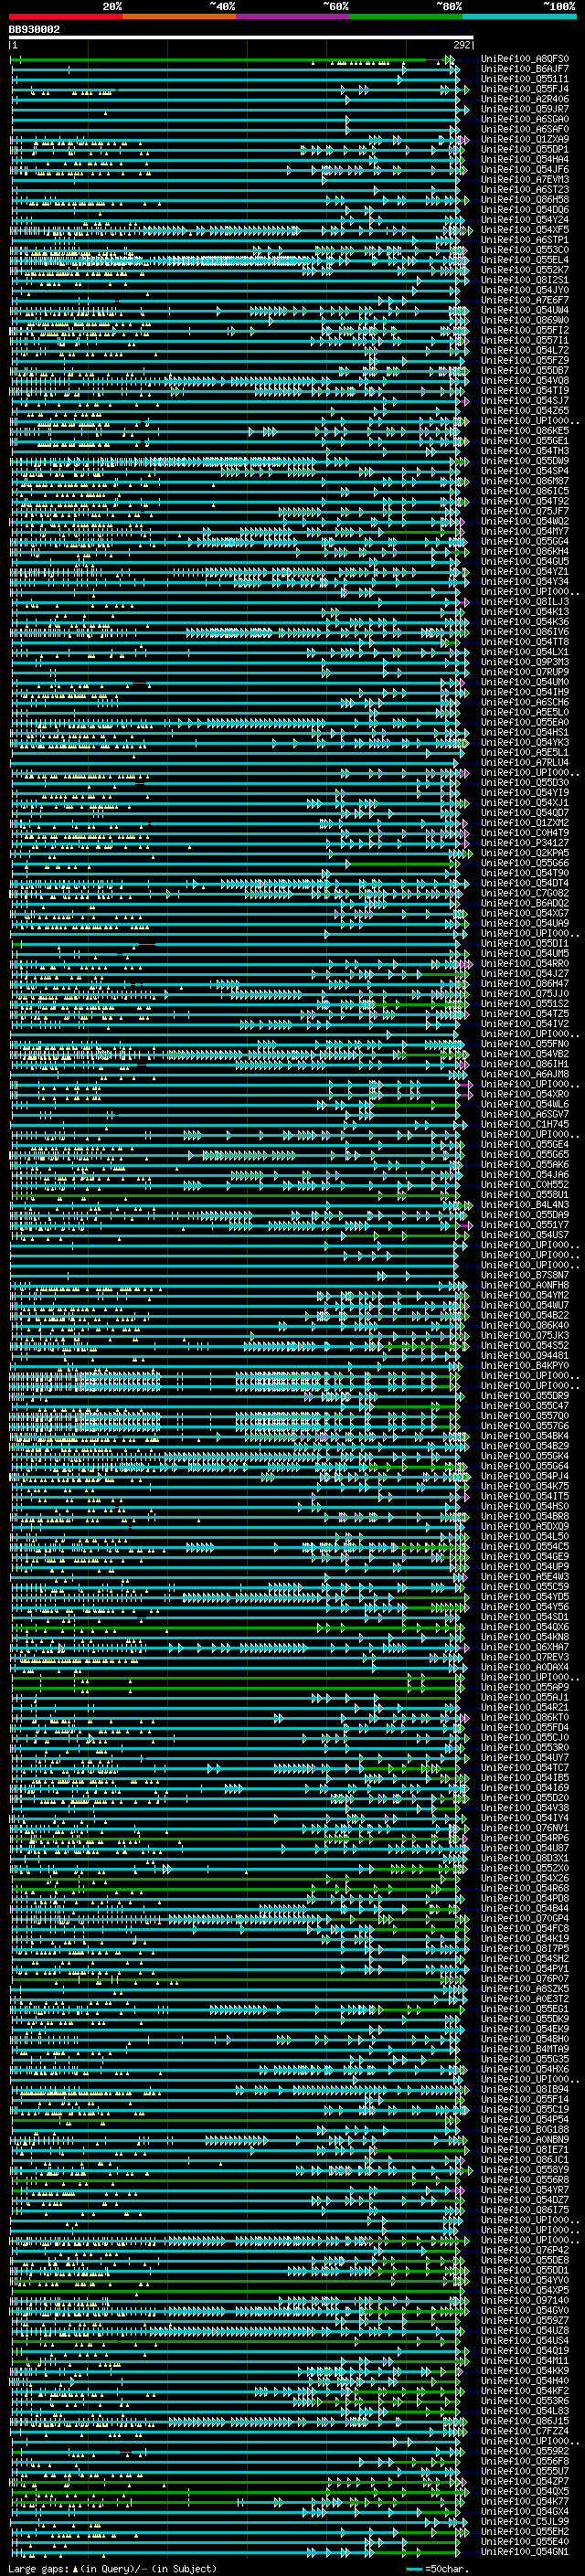Select the UniRef100_Q94481 entry
Viewport: 585px width, 2576px height.
525,1355
